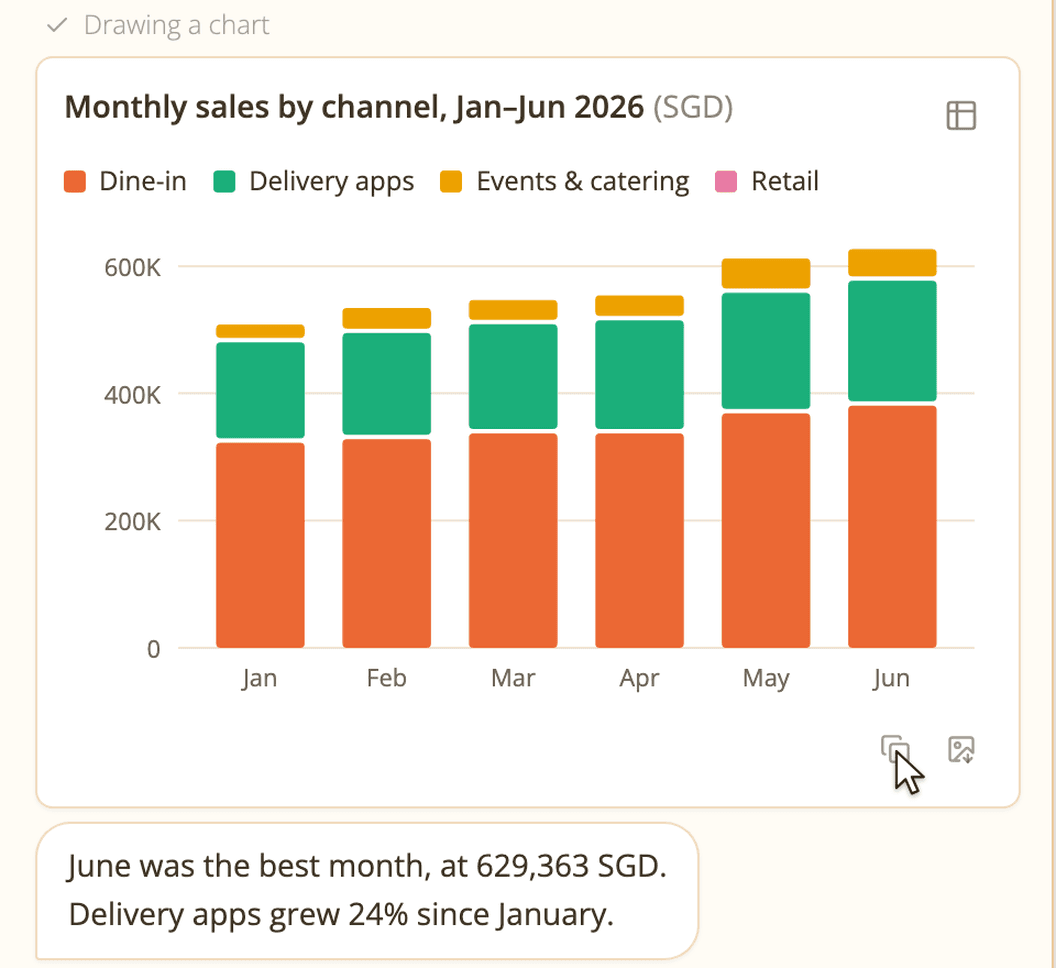Screen dimensions: 1056x968
Task: Toggle Delivery apps series in legend
Action: tap(314, 181)
